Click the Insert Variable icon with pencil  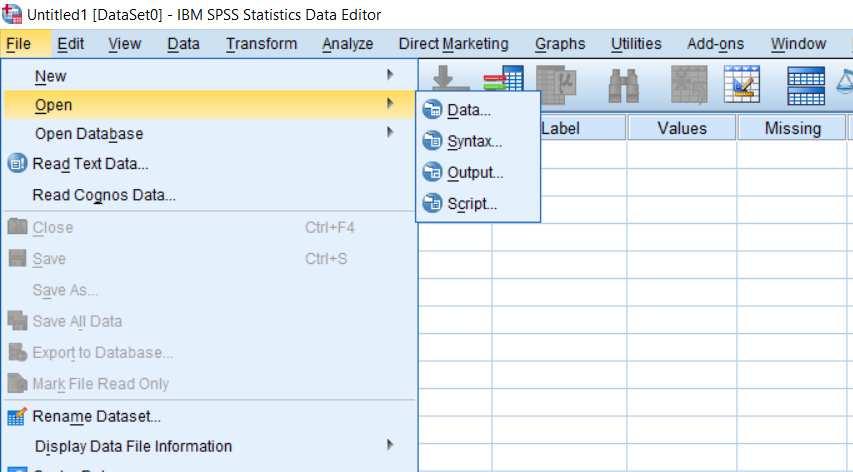coord(742,84)
